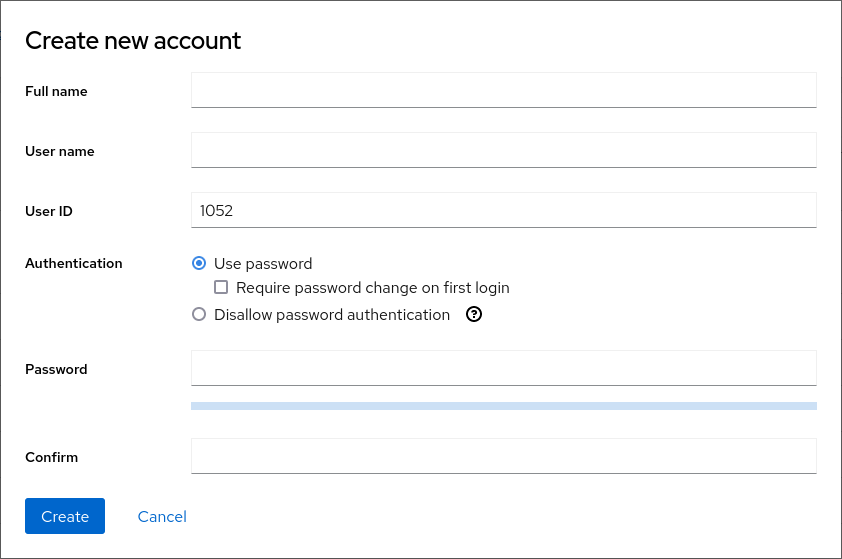Click the "User name" field label

pos(60,151)
